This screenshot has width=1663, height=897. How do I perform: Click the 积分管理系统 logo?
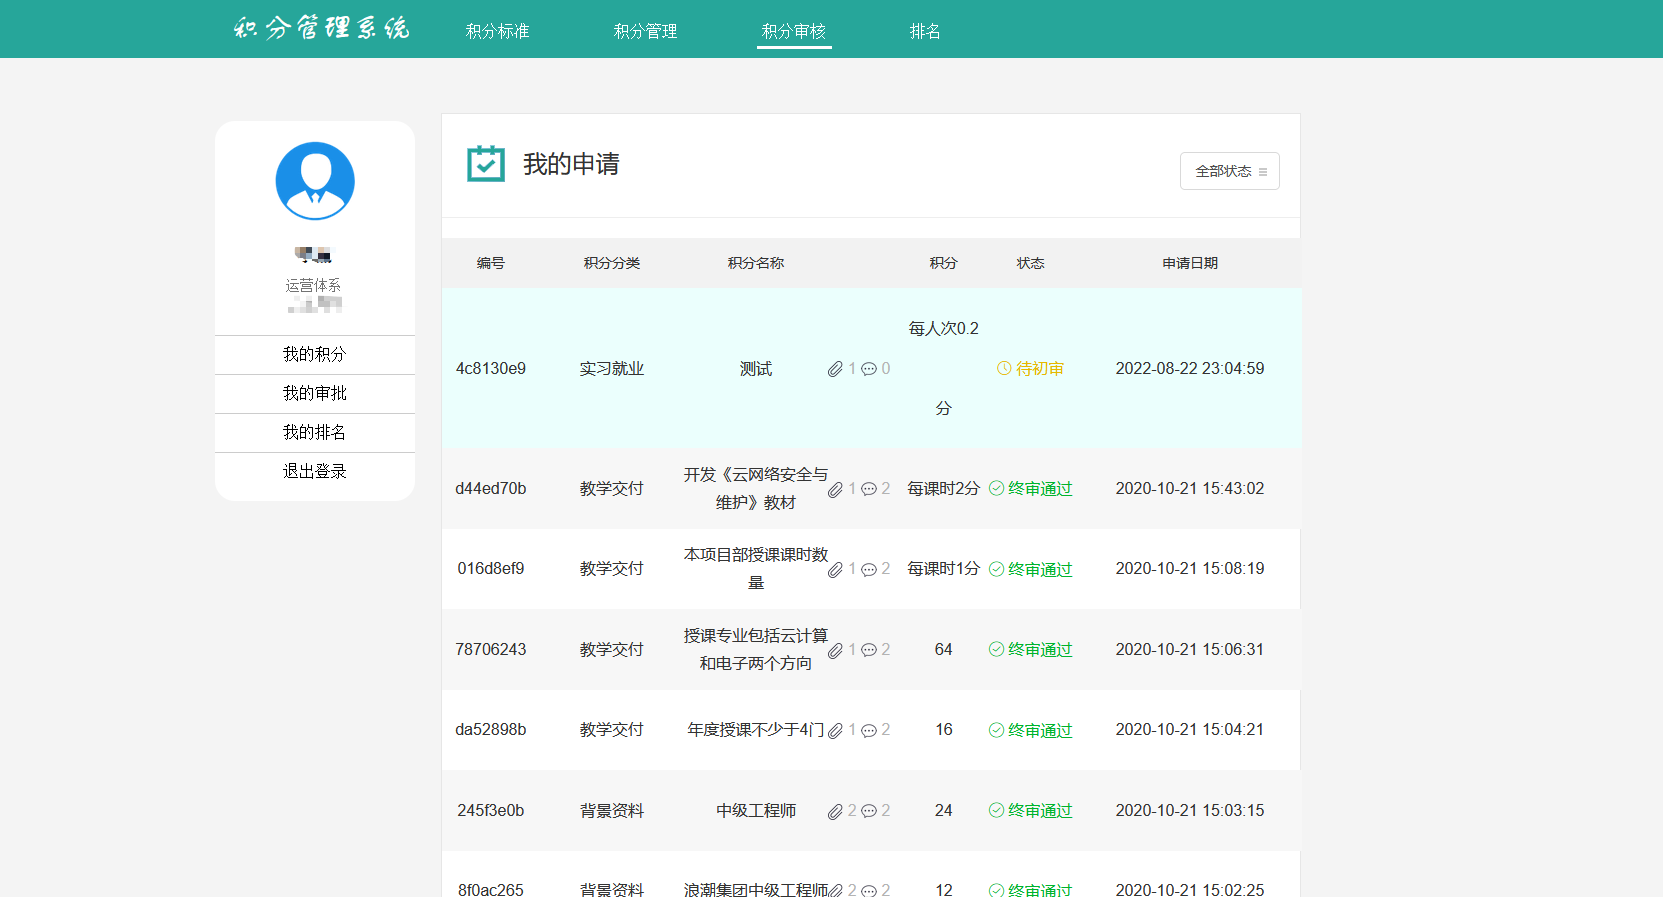coord(322,28)
